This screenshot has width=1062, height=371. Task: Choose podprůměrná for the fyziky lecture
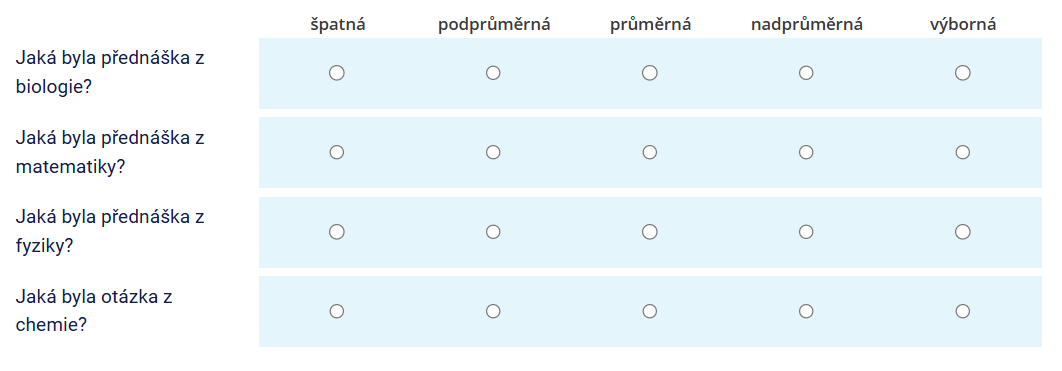tap(493, 232)
